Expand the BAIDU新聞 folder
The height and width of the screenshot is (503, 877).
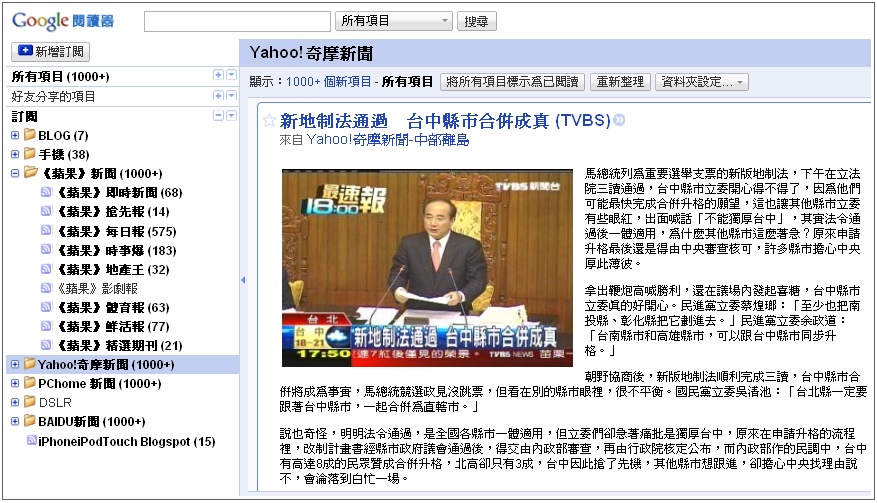click(15, 421)
